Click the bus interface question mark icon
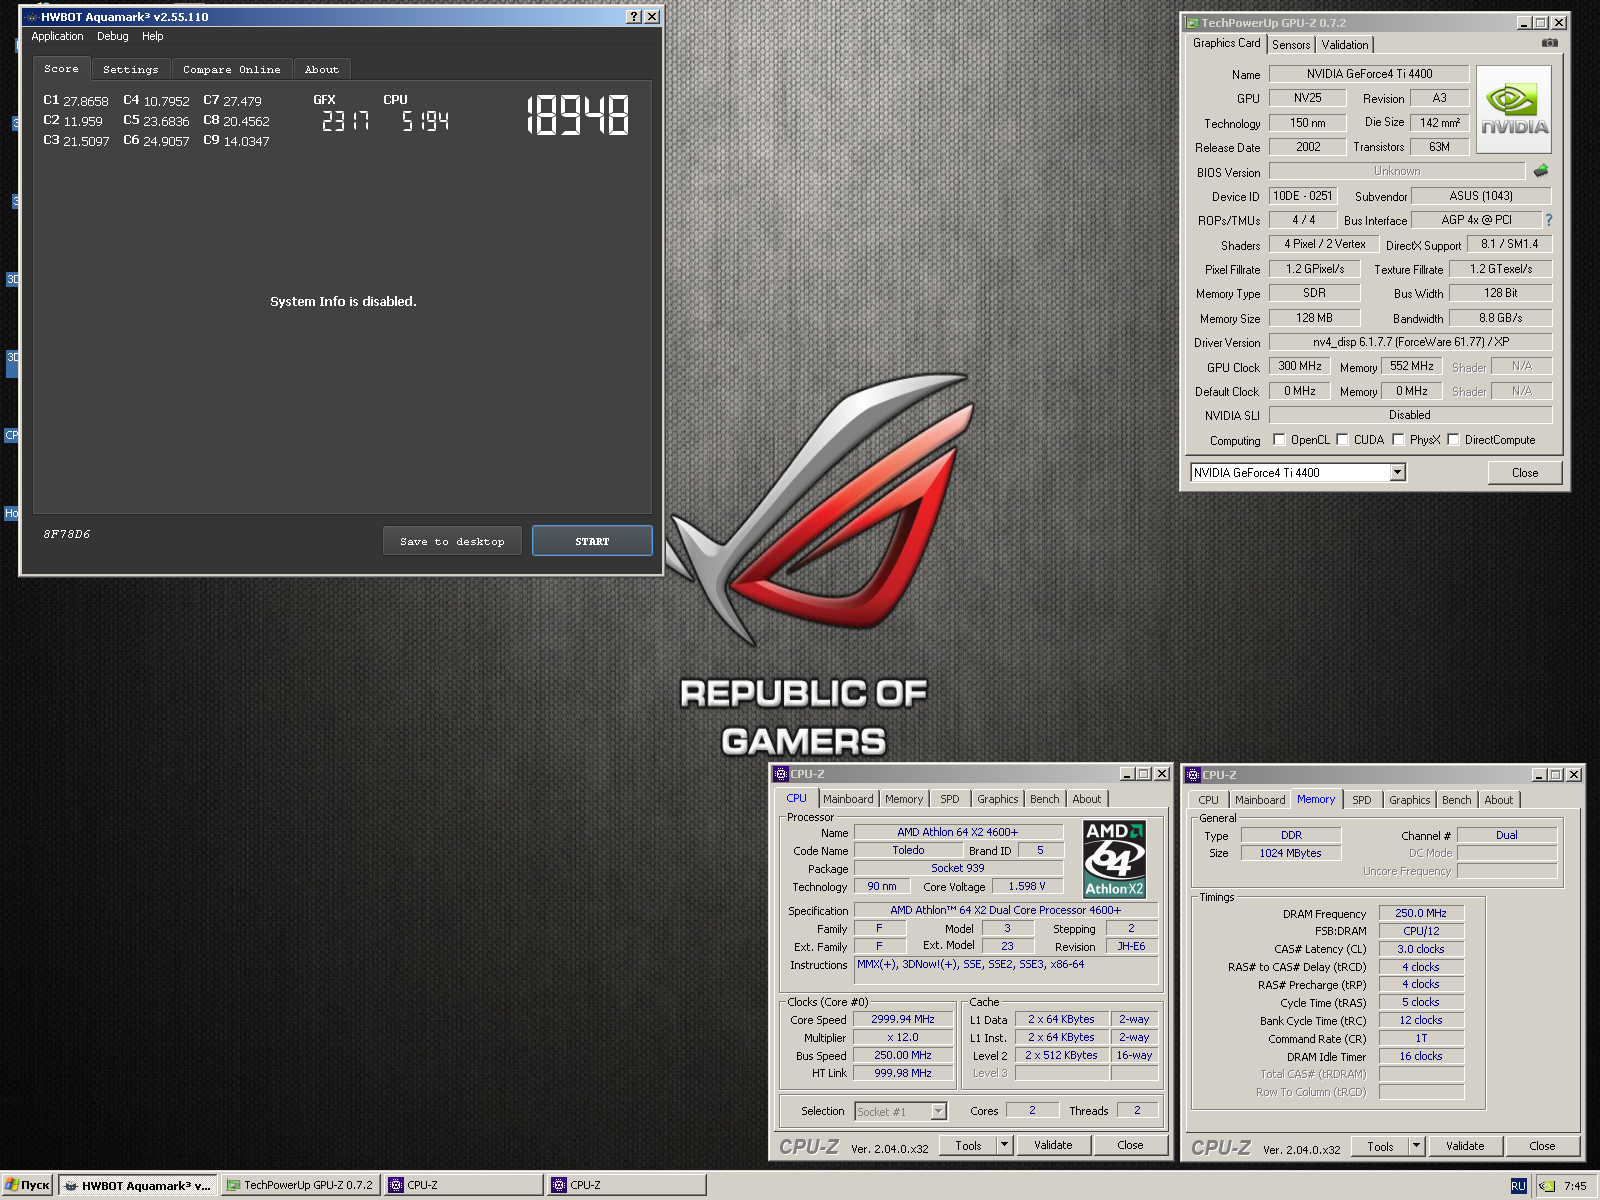The height and width of the screenshot is (1200, 1600). point(1549,220)
